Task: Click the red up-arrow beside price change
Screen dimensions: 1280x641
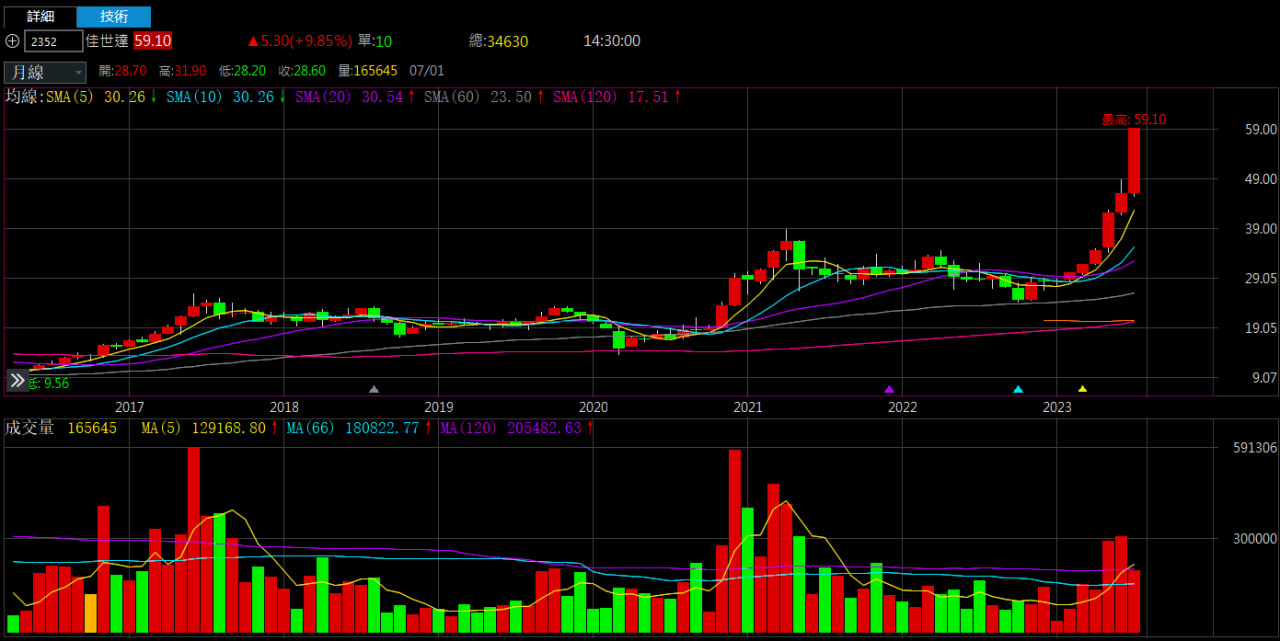Action: [x=253, y=41]
